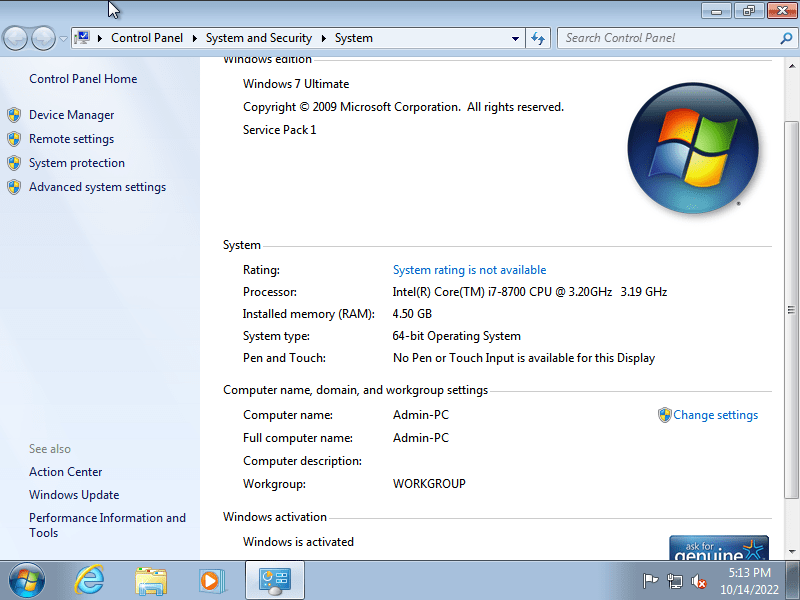Click the vertical scrollbar thumb

pyautogui.click(x=791, y=310)
